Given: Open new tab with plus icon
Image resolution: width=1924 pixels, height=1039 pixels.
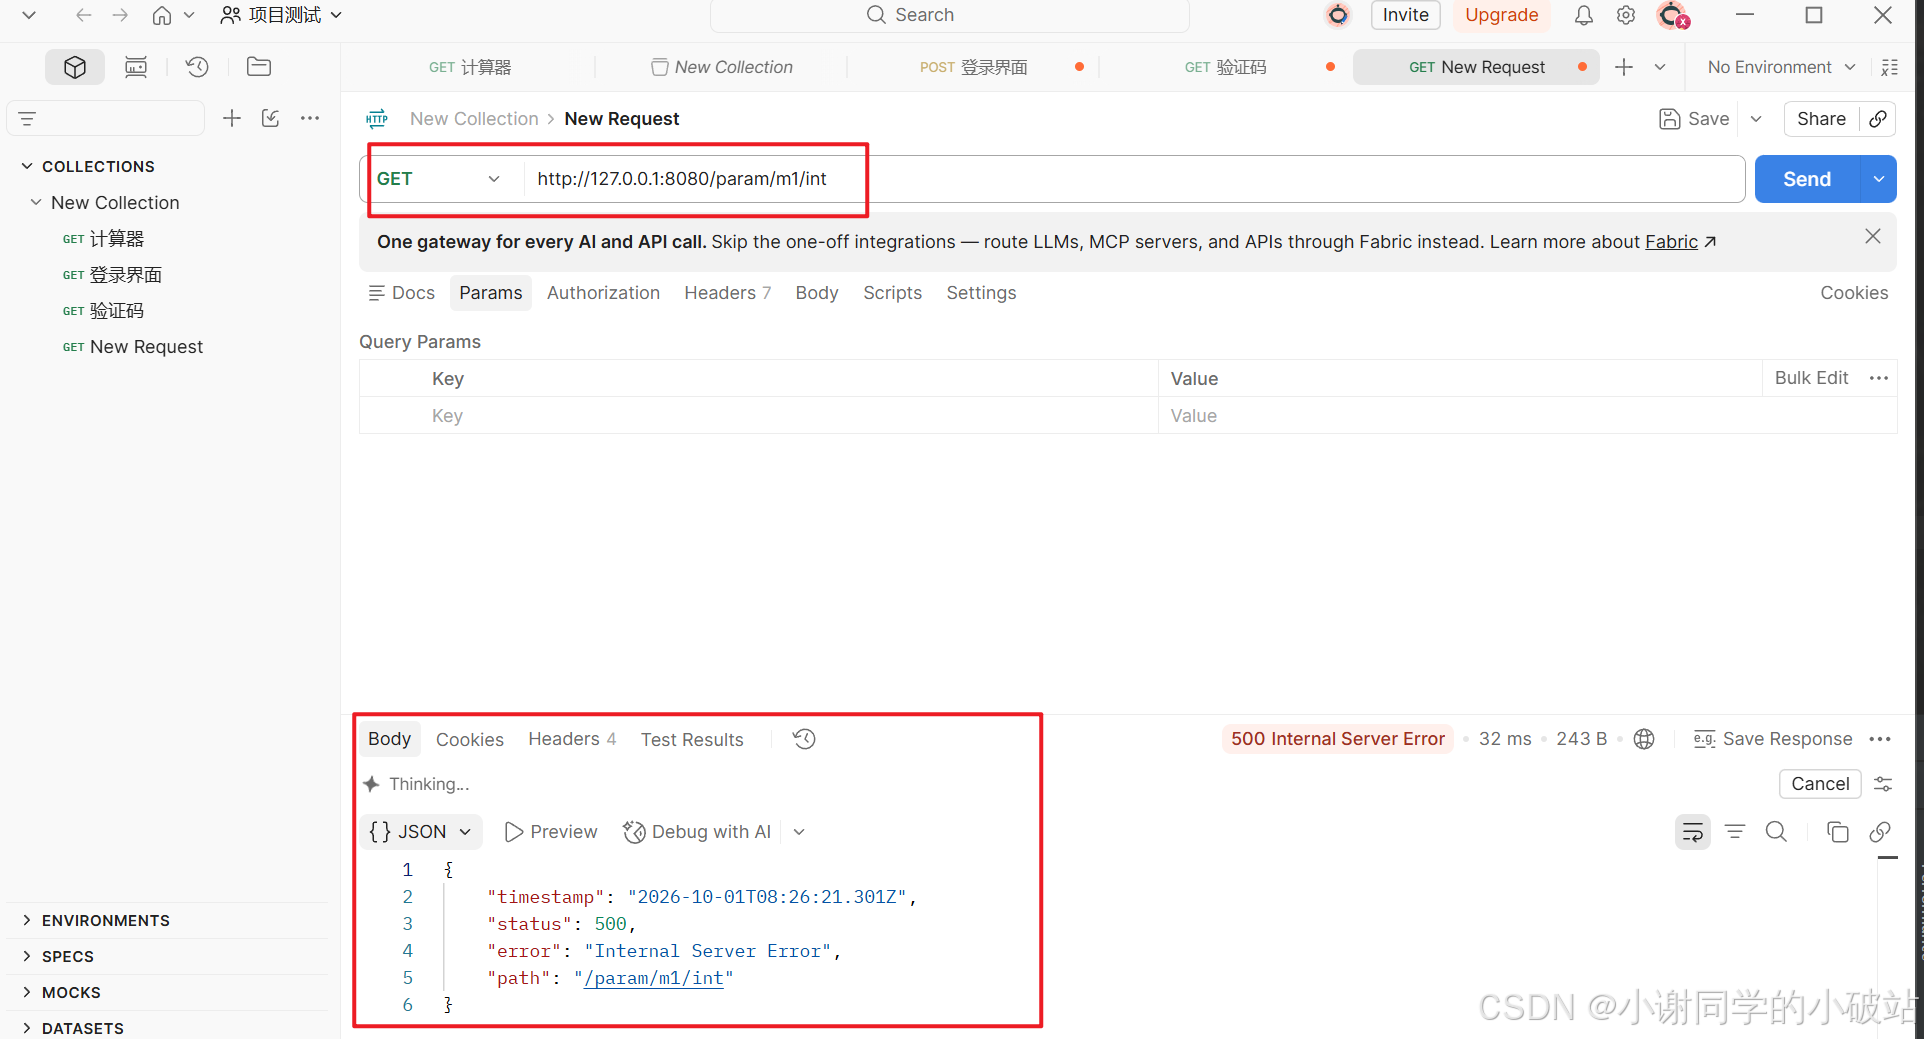Looking at the screenshot, I should pyautogui.click(x=1624, y=67).
